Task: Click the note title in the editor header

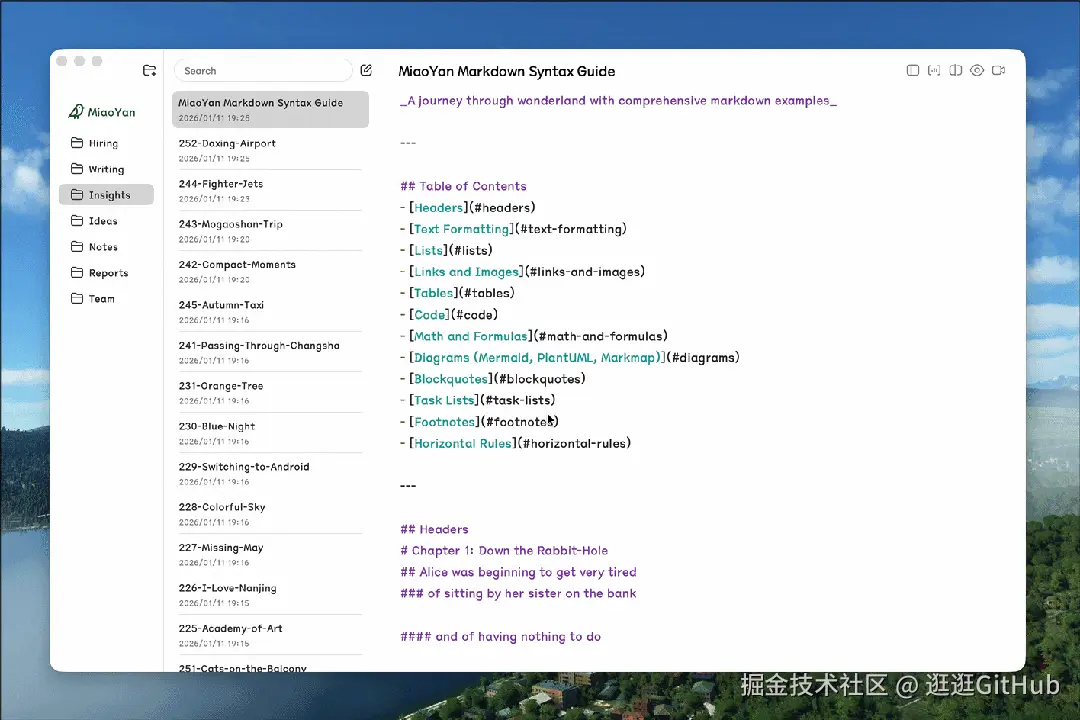Action: click(506, 71)
